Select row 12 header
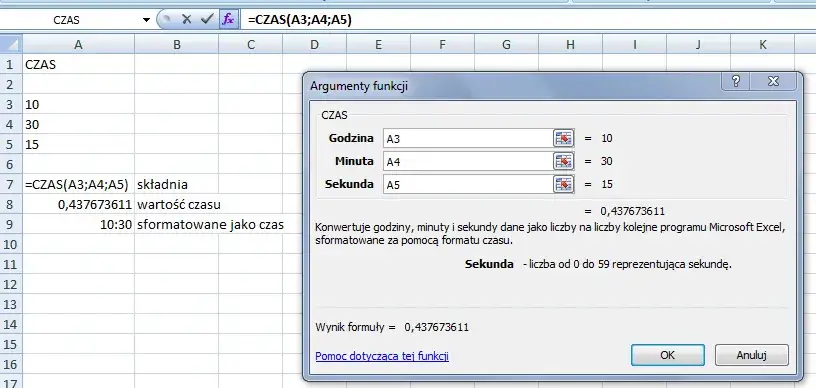Screen dimensions: 816x388 (x=11, y=284)
